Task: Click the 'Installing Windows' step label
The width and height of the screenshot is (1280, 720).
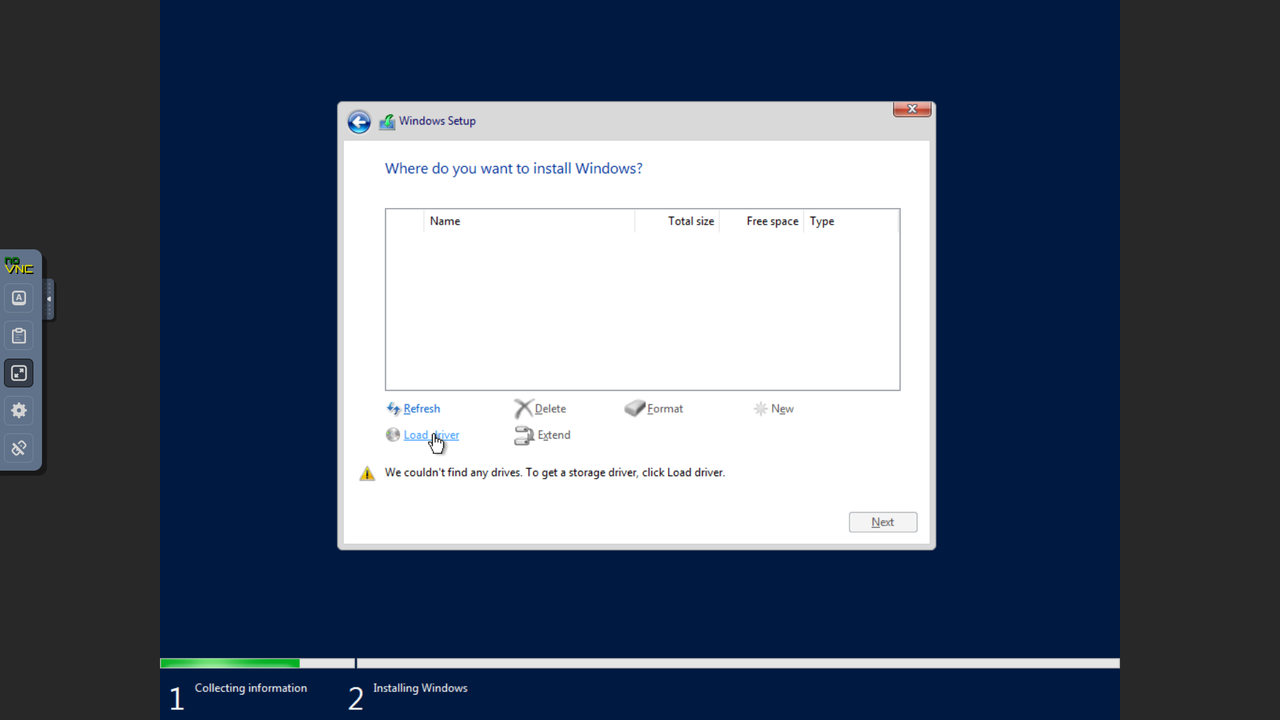Action: tap(420, 688)
